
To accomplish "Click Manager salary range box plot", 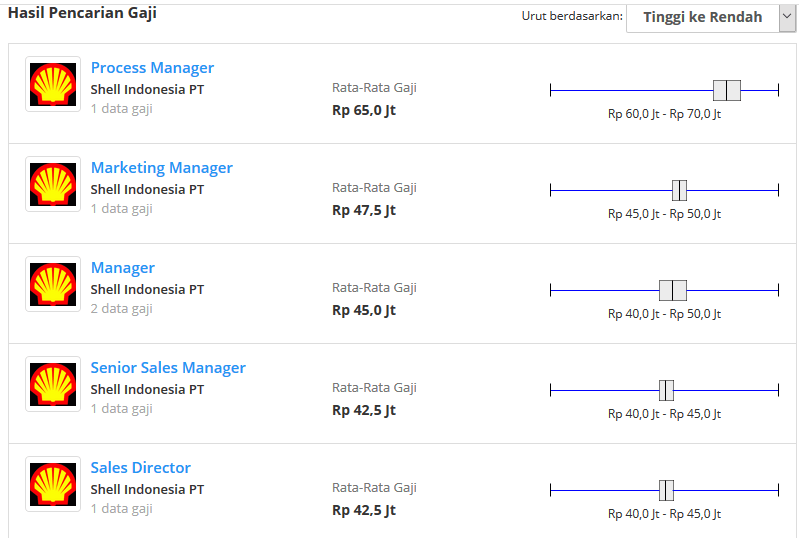I will click(x=673, y=290).
